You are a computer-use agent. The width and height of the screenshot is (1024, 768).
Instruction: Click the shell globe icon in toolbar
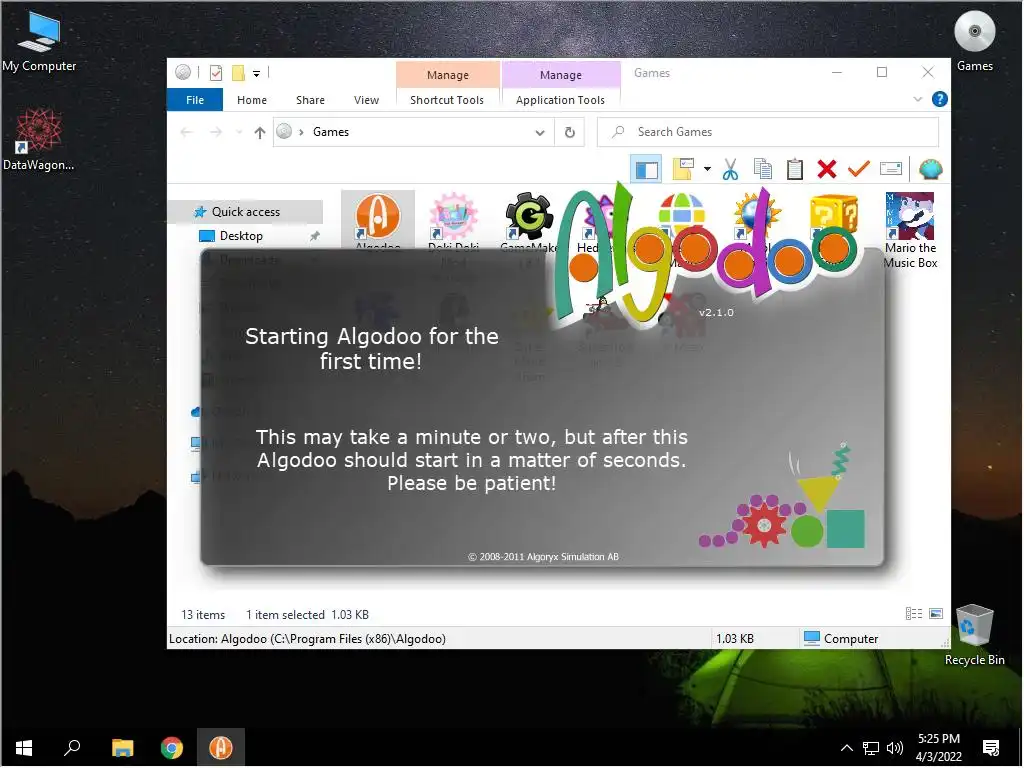(930, 169)
